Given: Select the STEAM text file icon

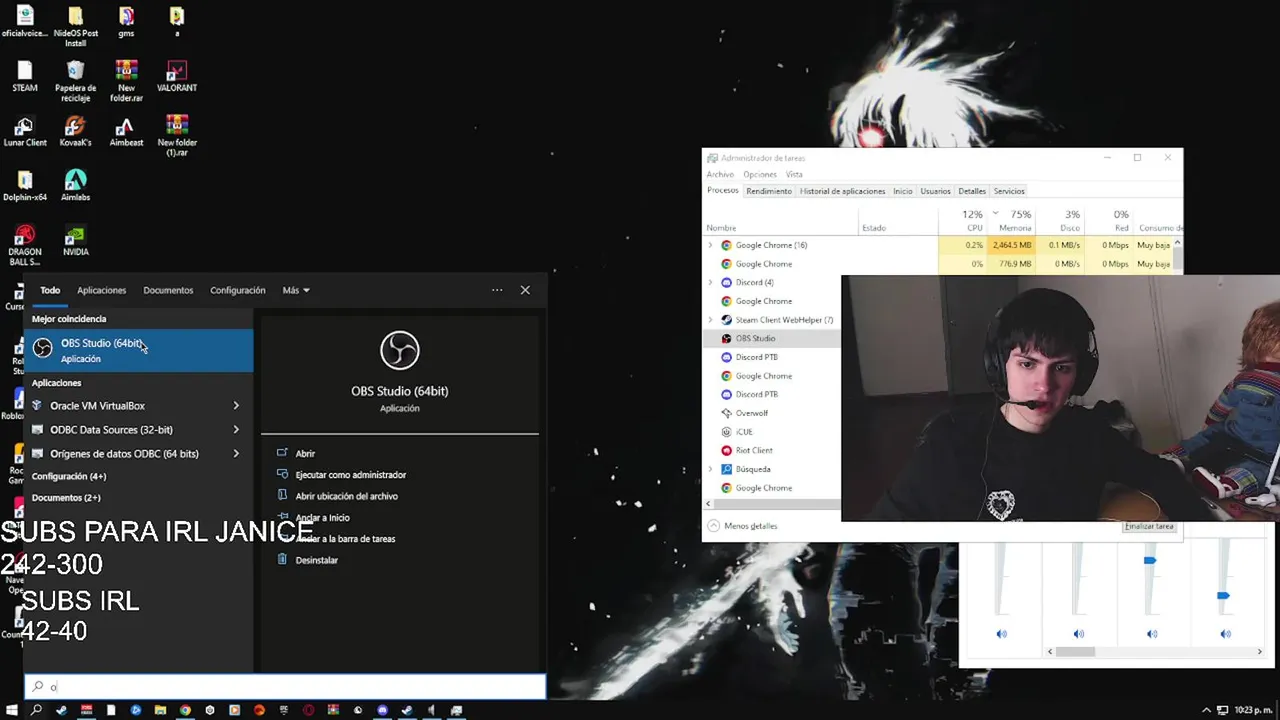Looking at the screenshot, I should [x=25, y=76].
